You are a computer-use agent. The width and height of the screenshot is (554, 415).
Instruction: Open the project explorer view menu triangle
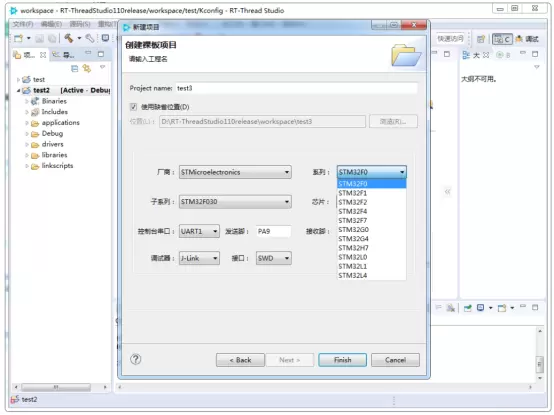[x=102, y=67]
